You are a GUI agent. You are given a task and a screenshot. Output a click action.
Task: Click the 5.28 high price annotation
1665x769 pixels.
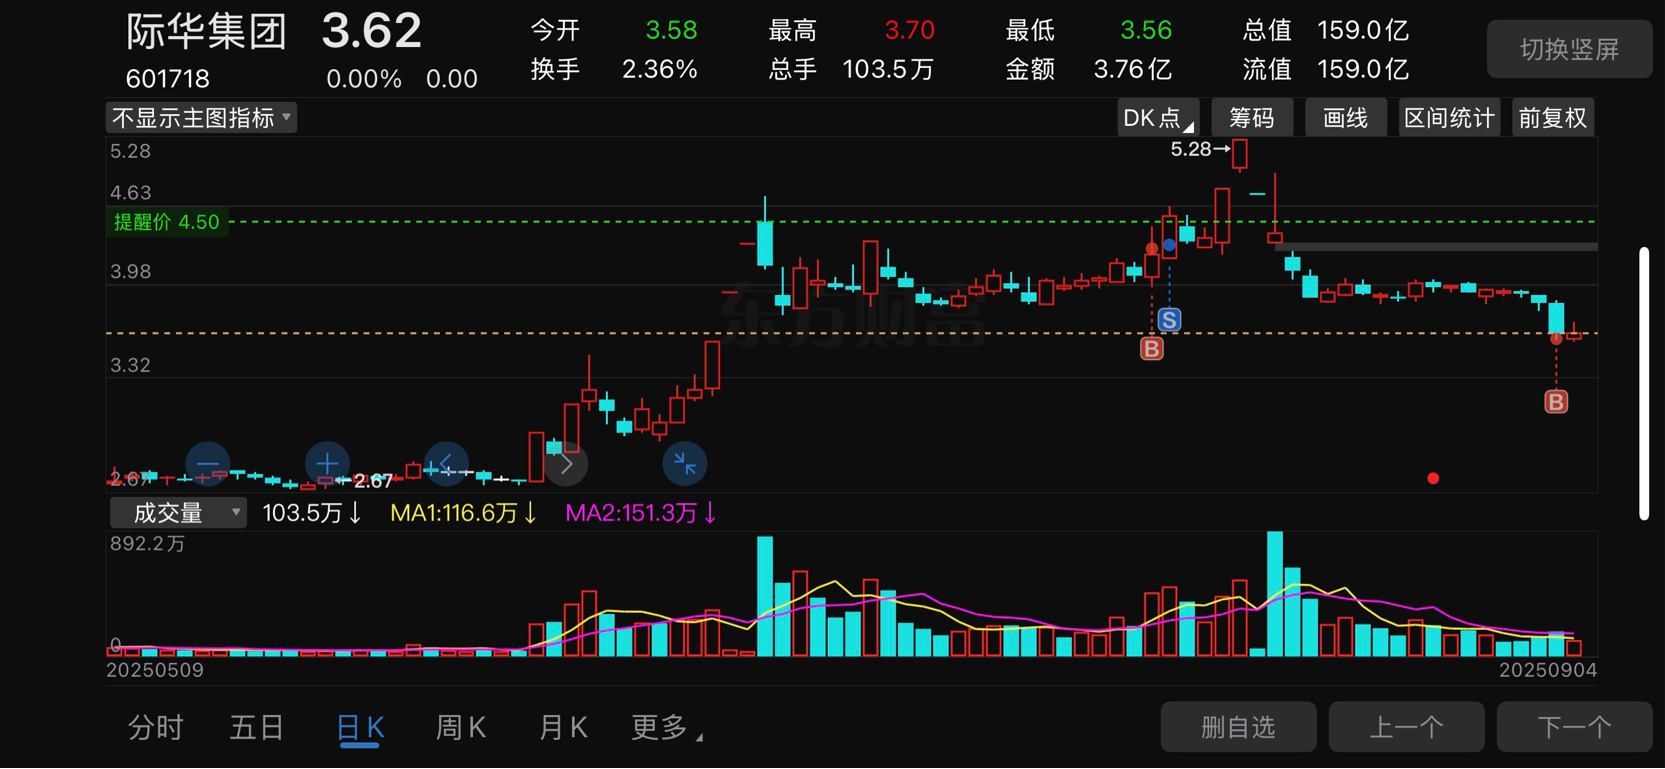pos(1199,150)
